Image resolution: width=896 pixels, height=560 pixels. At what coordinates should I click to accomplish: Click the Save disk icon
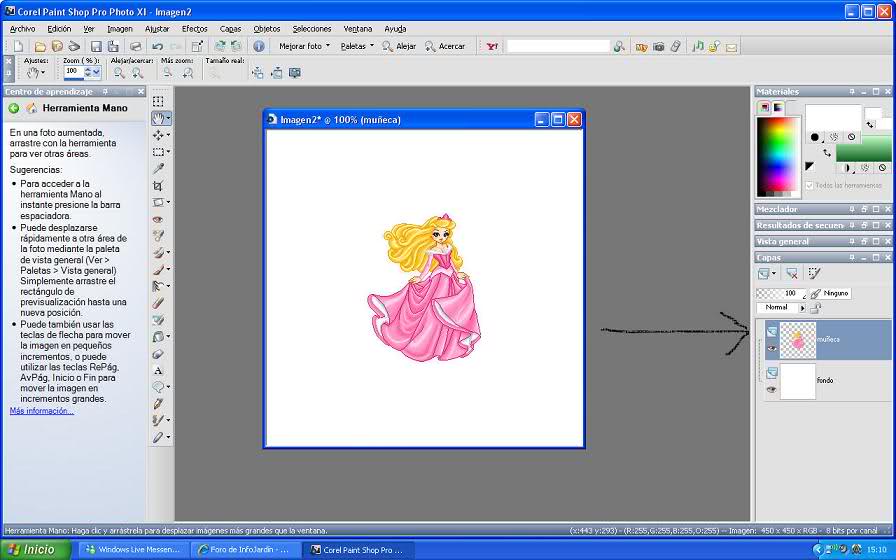(x=97, y=46)
